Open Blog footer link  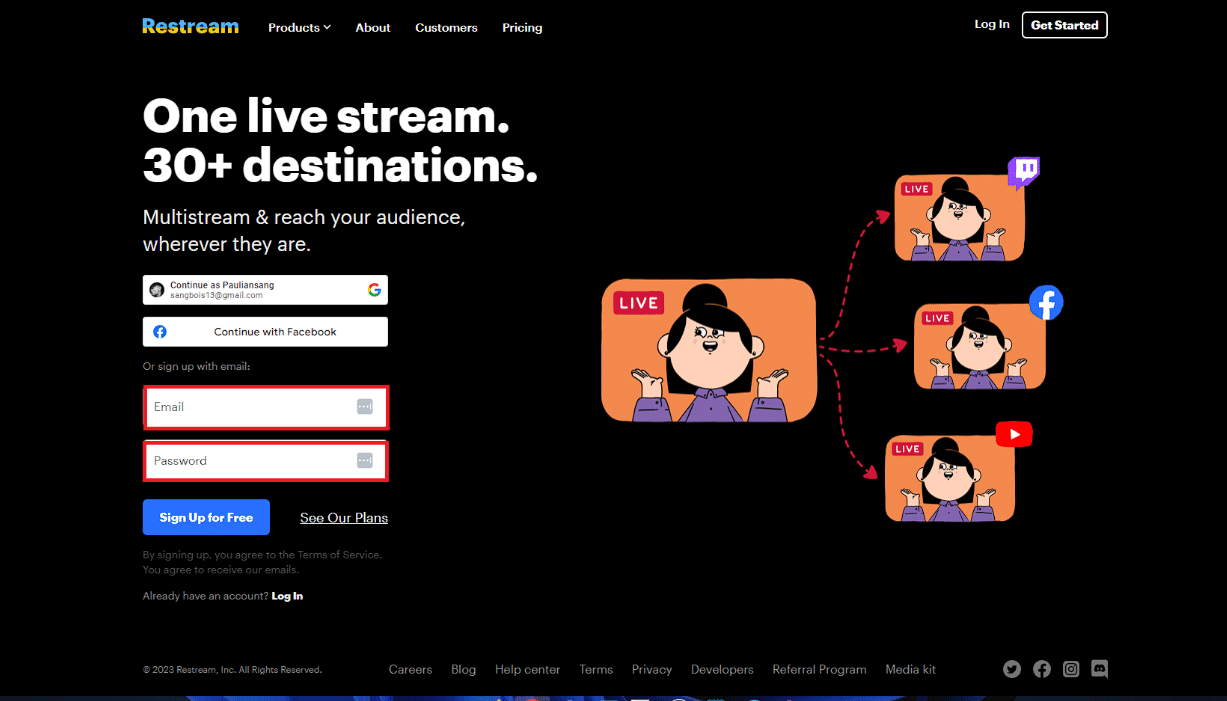464,670
